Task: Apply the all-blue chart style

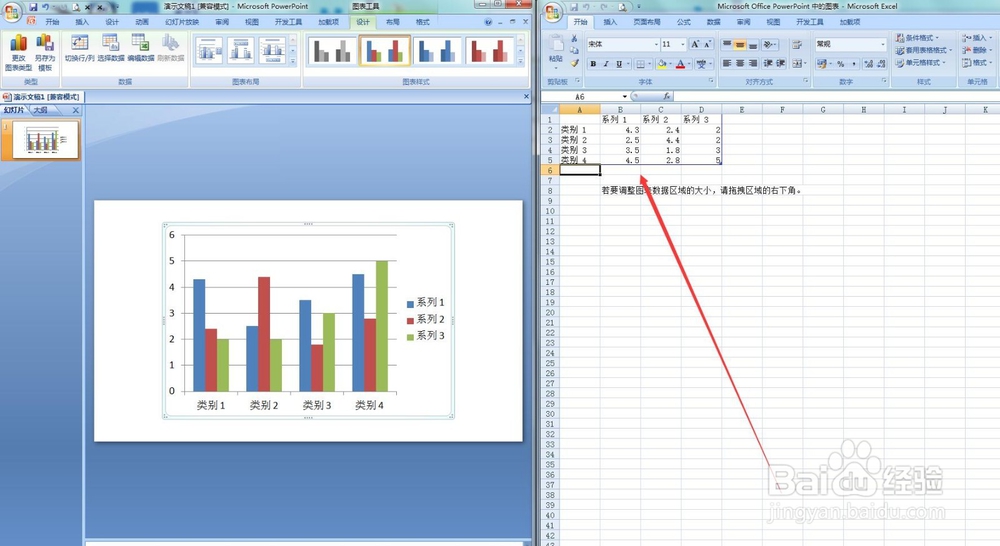Action: click(x=437, y=51)
